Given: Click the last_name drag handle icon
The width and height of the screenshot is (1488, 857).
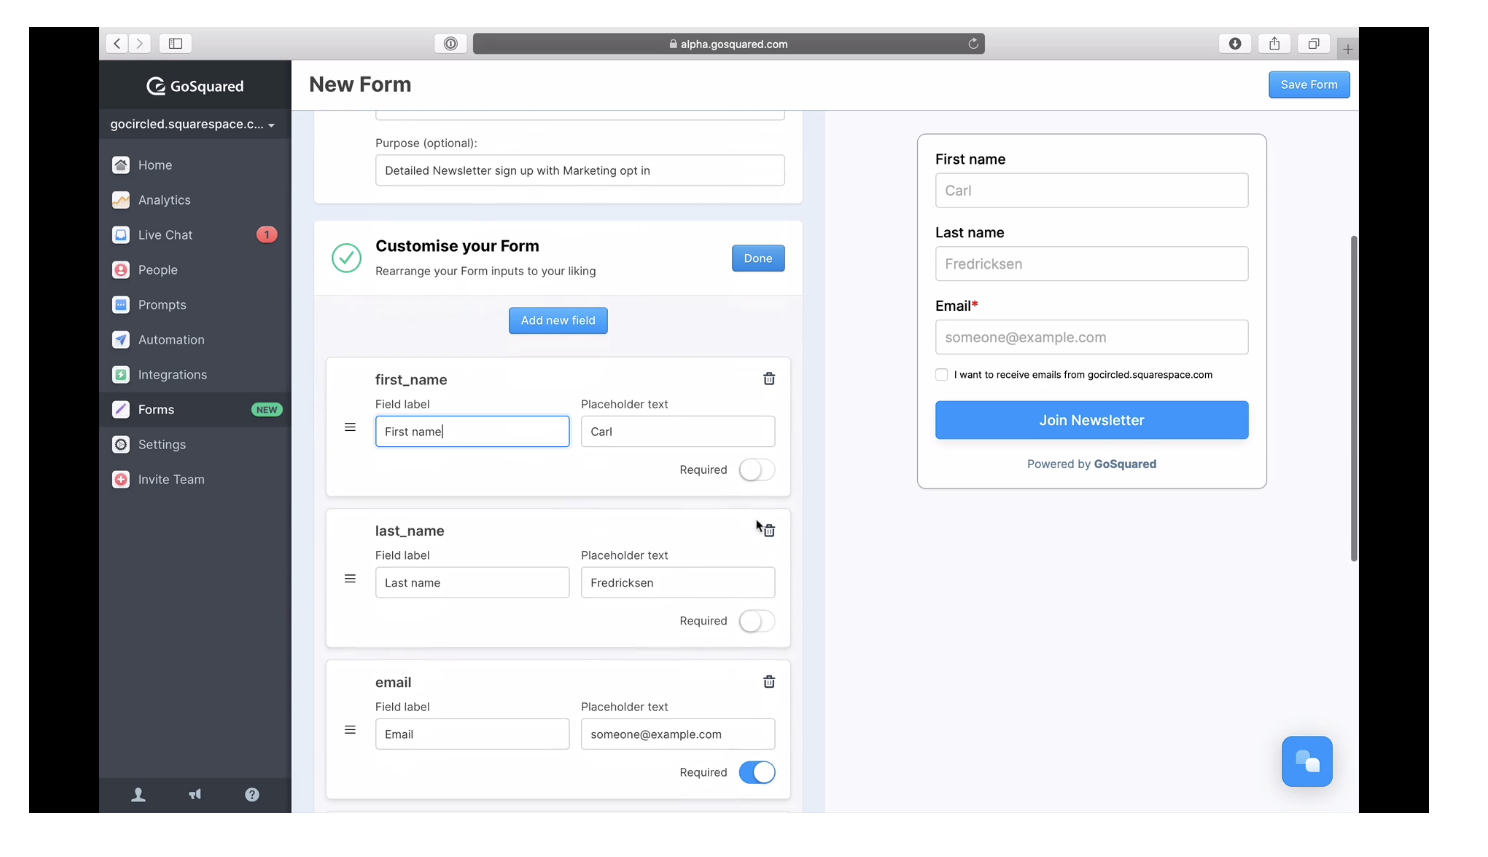Looking at the screenshot, I should click(x=350, y=579).
